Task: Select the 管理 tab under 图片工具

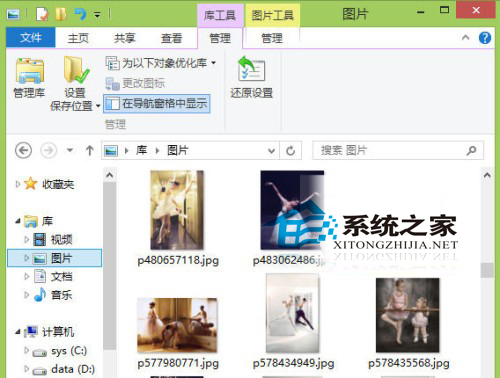Action: pos(272,38)
